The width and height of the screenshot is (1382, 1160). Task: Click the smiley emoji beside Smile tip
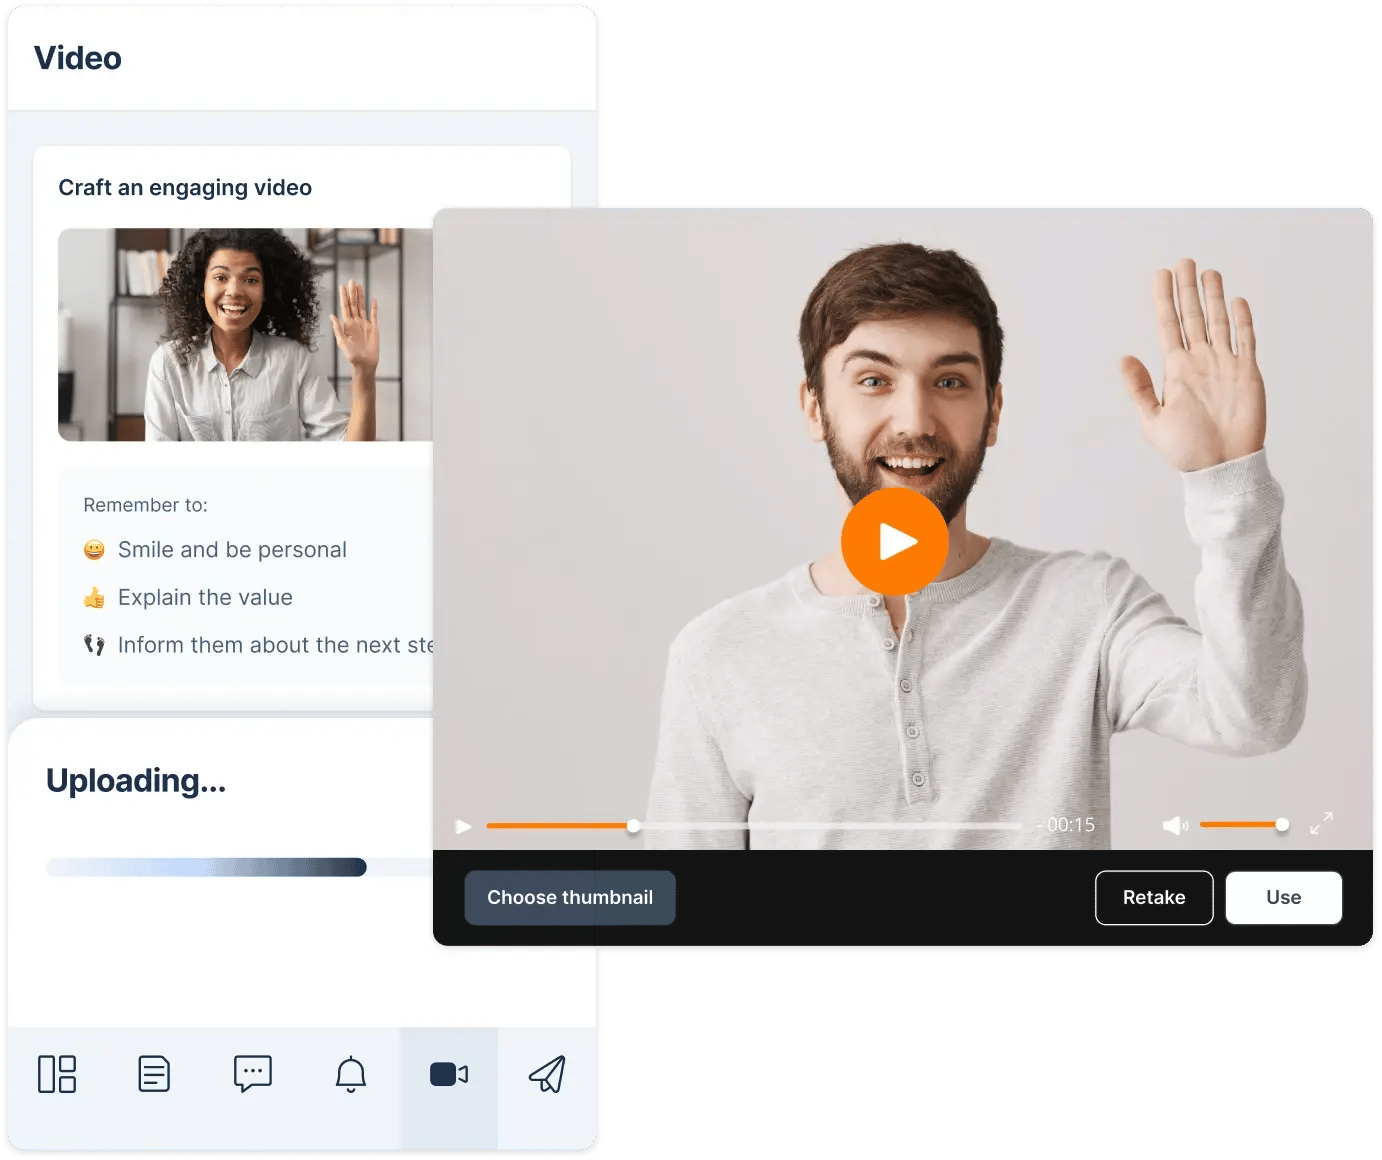pyautogui.click(x=94, y=550)
